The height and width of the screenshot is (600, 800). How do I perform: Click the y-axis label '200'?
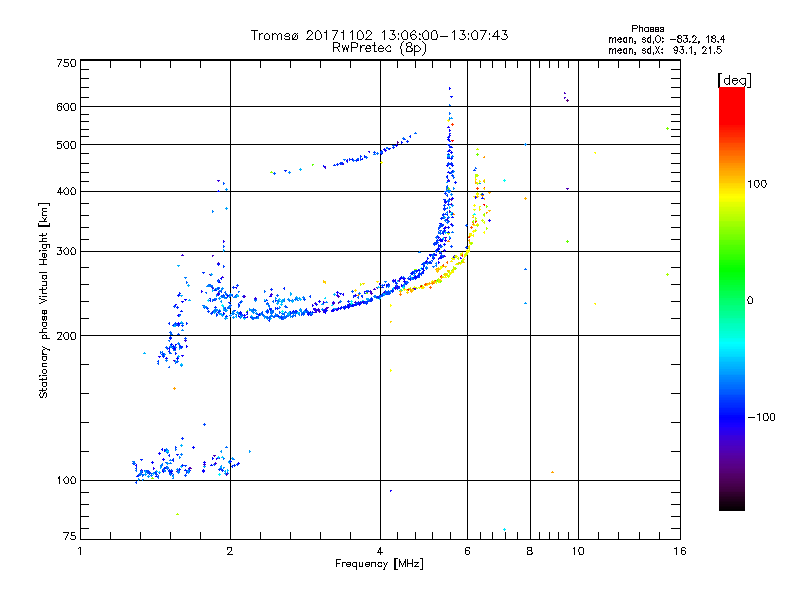coord(66,336)
